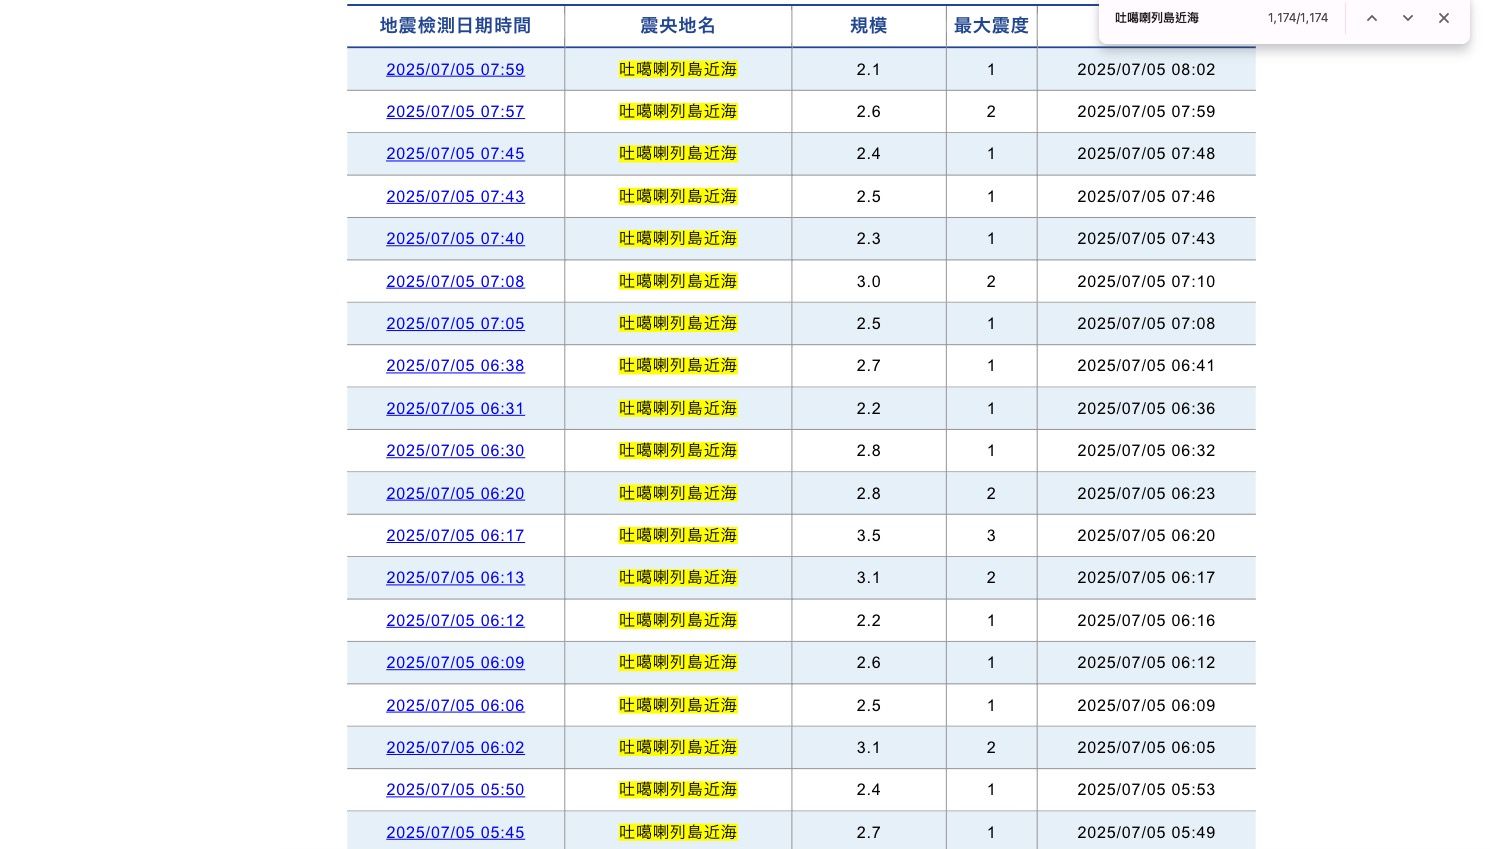1490x849 pixels.
Task: Sort table by 地震檢測日期時間 column header
Action: pyautogui.click(x=455, y=26)
